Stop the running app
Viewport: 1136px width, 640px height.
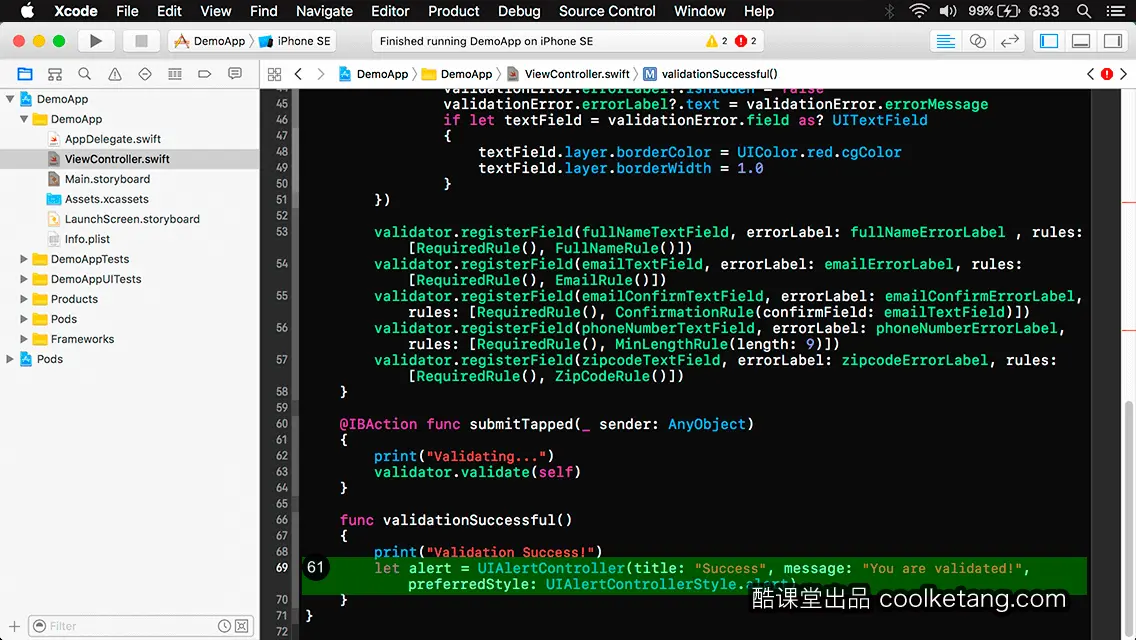pos(141,41)
